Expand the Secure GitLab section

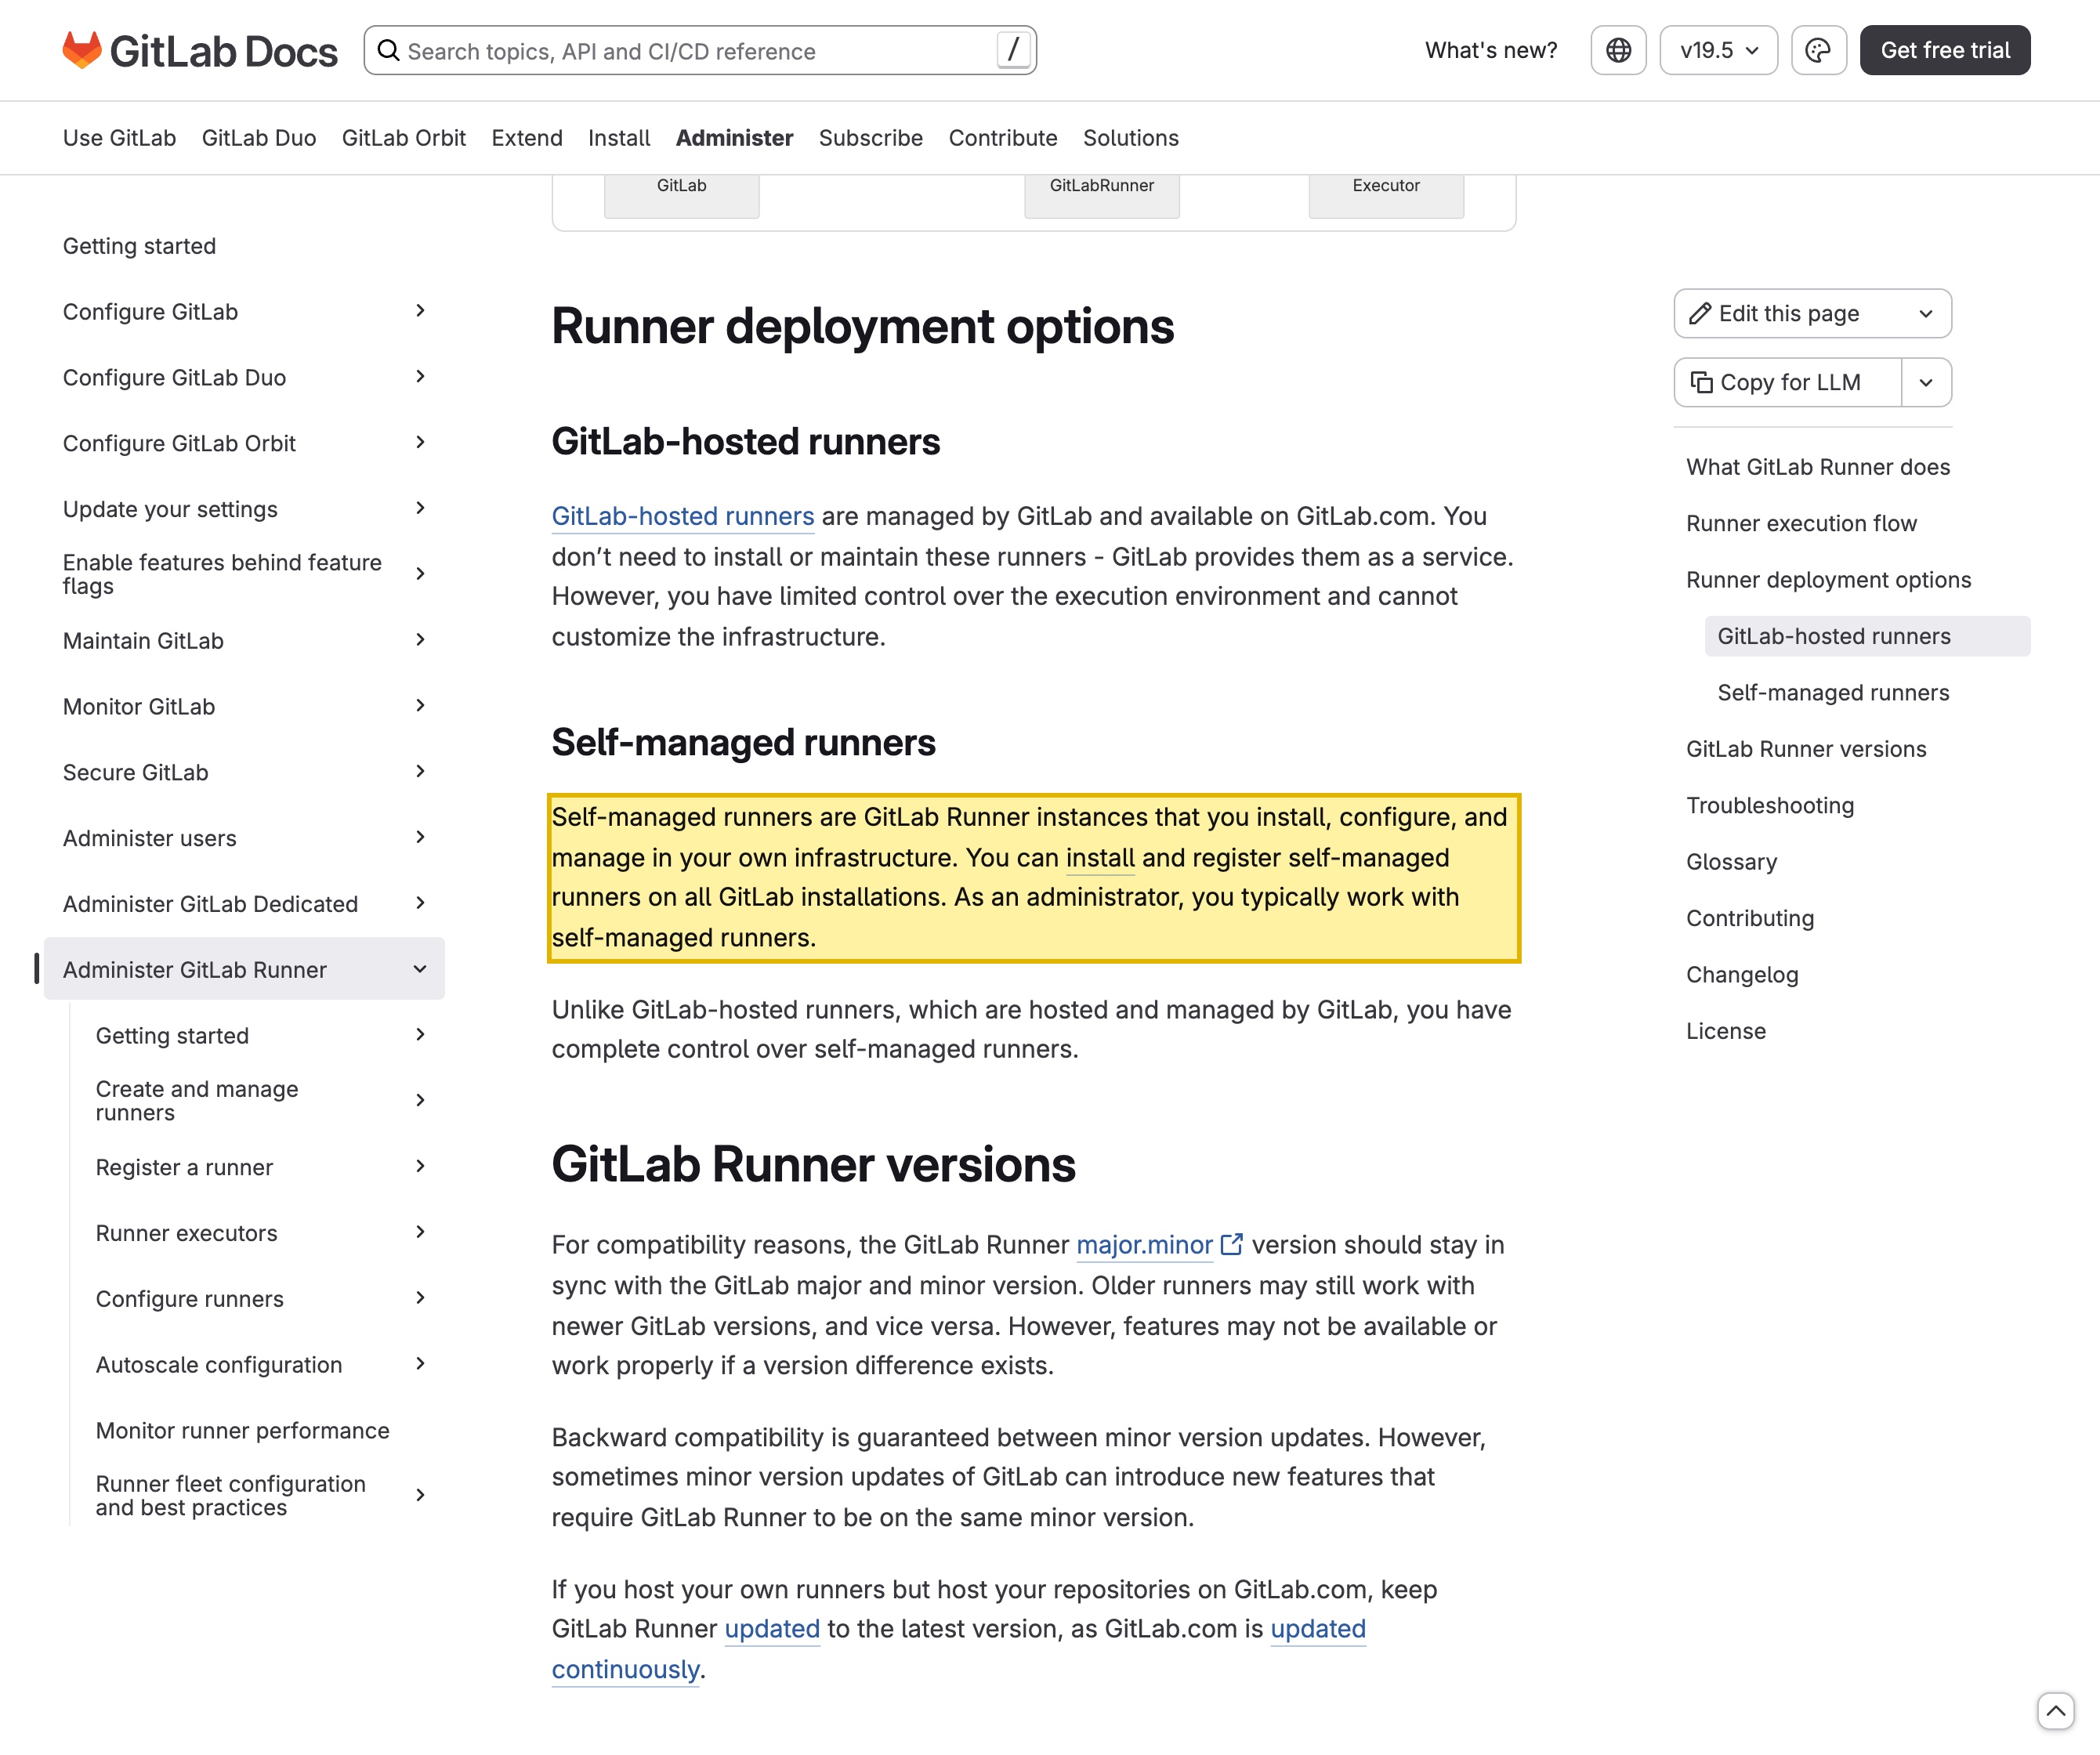point(420,771)
